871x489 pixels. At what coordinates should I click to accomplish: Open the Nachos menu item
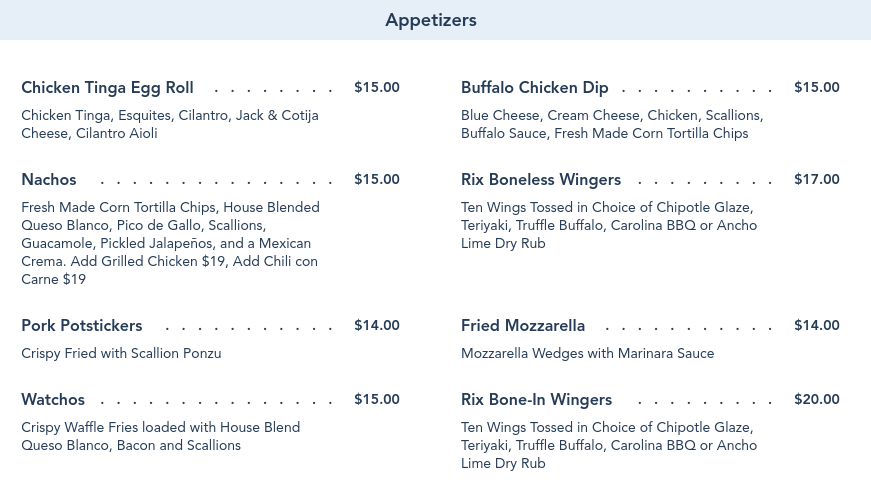49,179
